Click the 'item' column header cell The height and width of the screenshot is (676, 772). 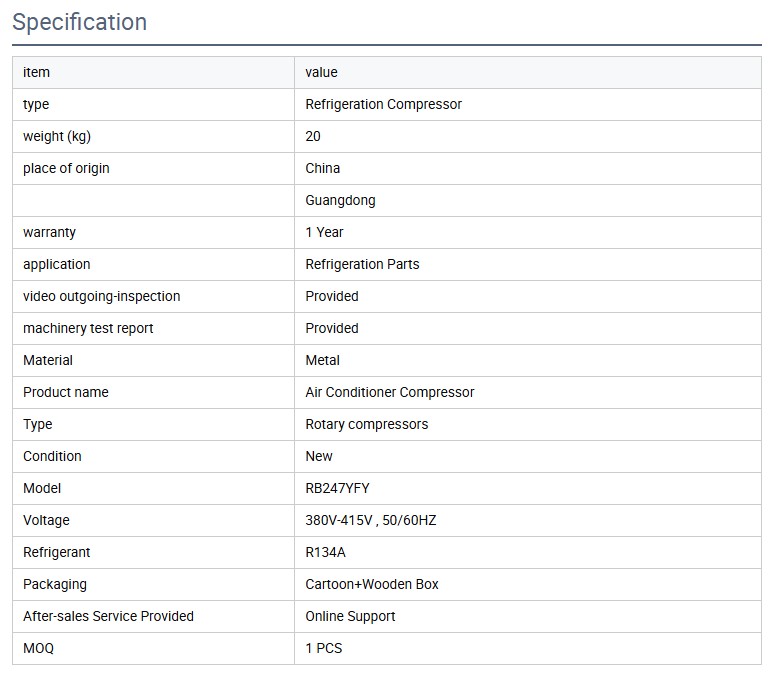click(37, 72)
